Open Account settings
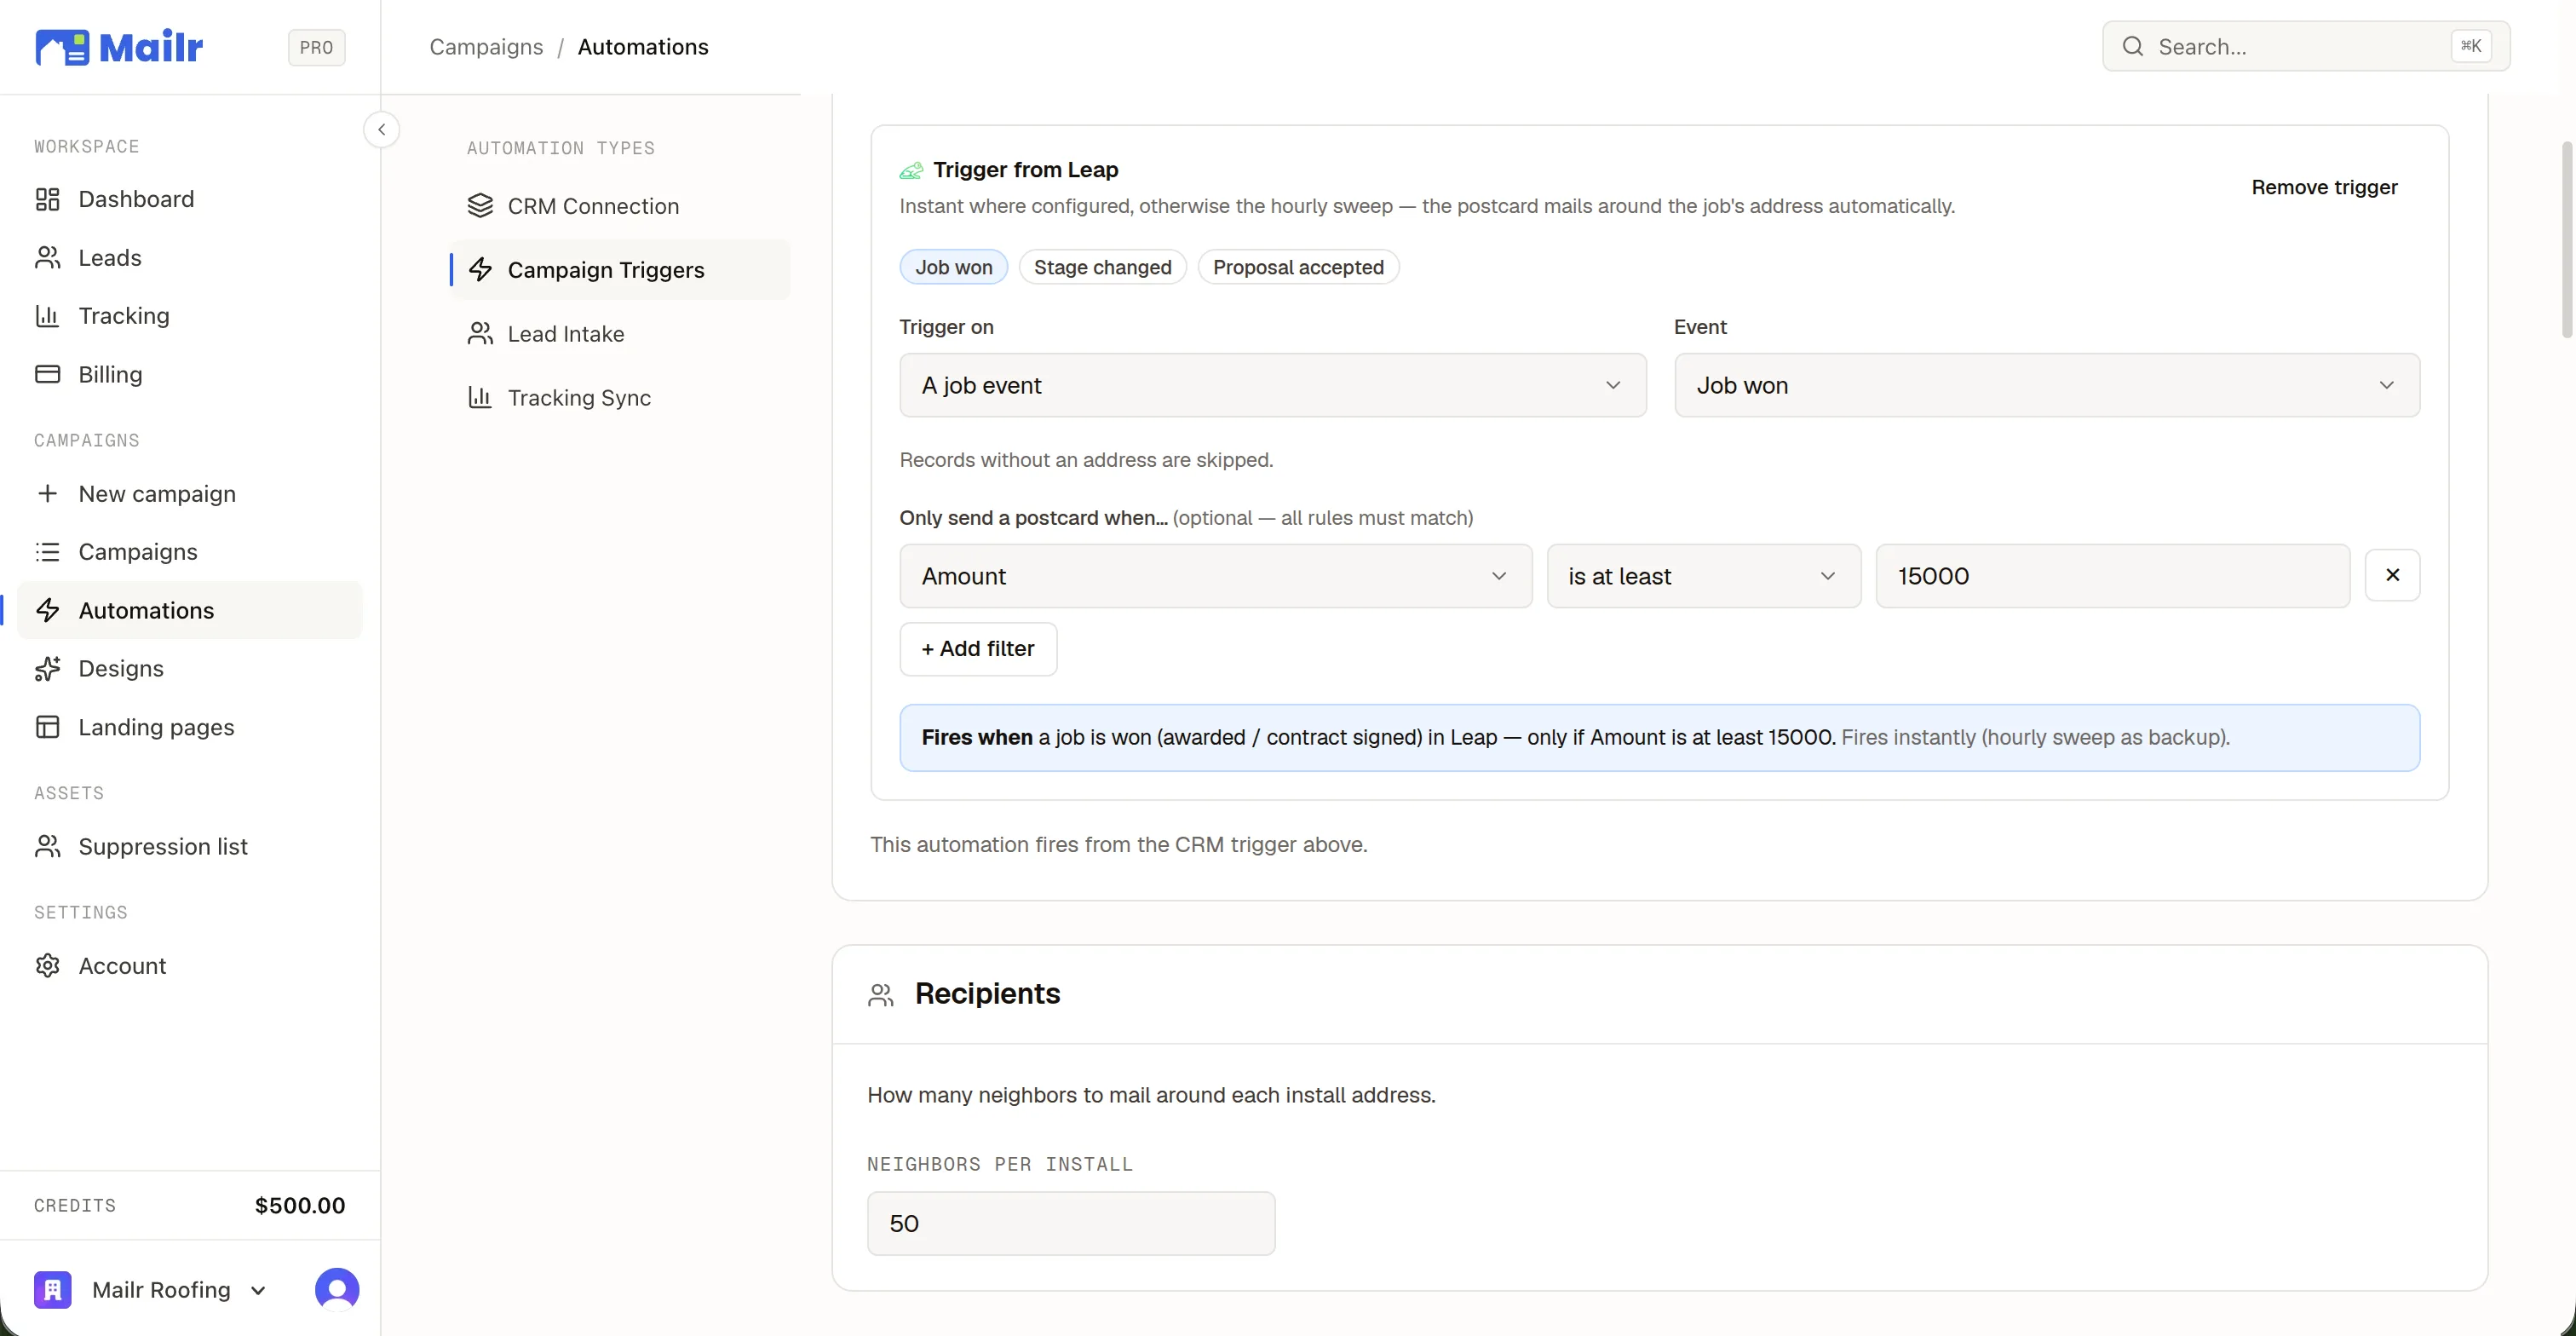Screen dimensions: 2576x1336 [190, 965]
